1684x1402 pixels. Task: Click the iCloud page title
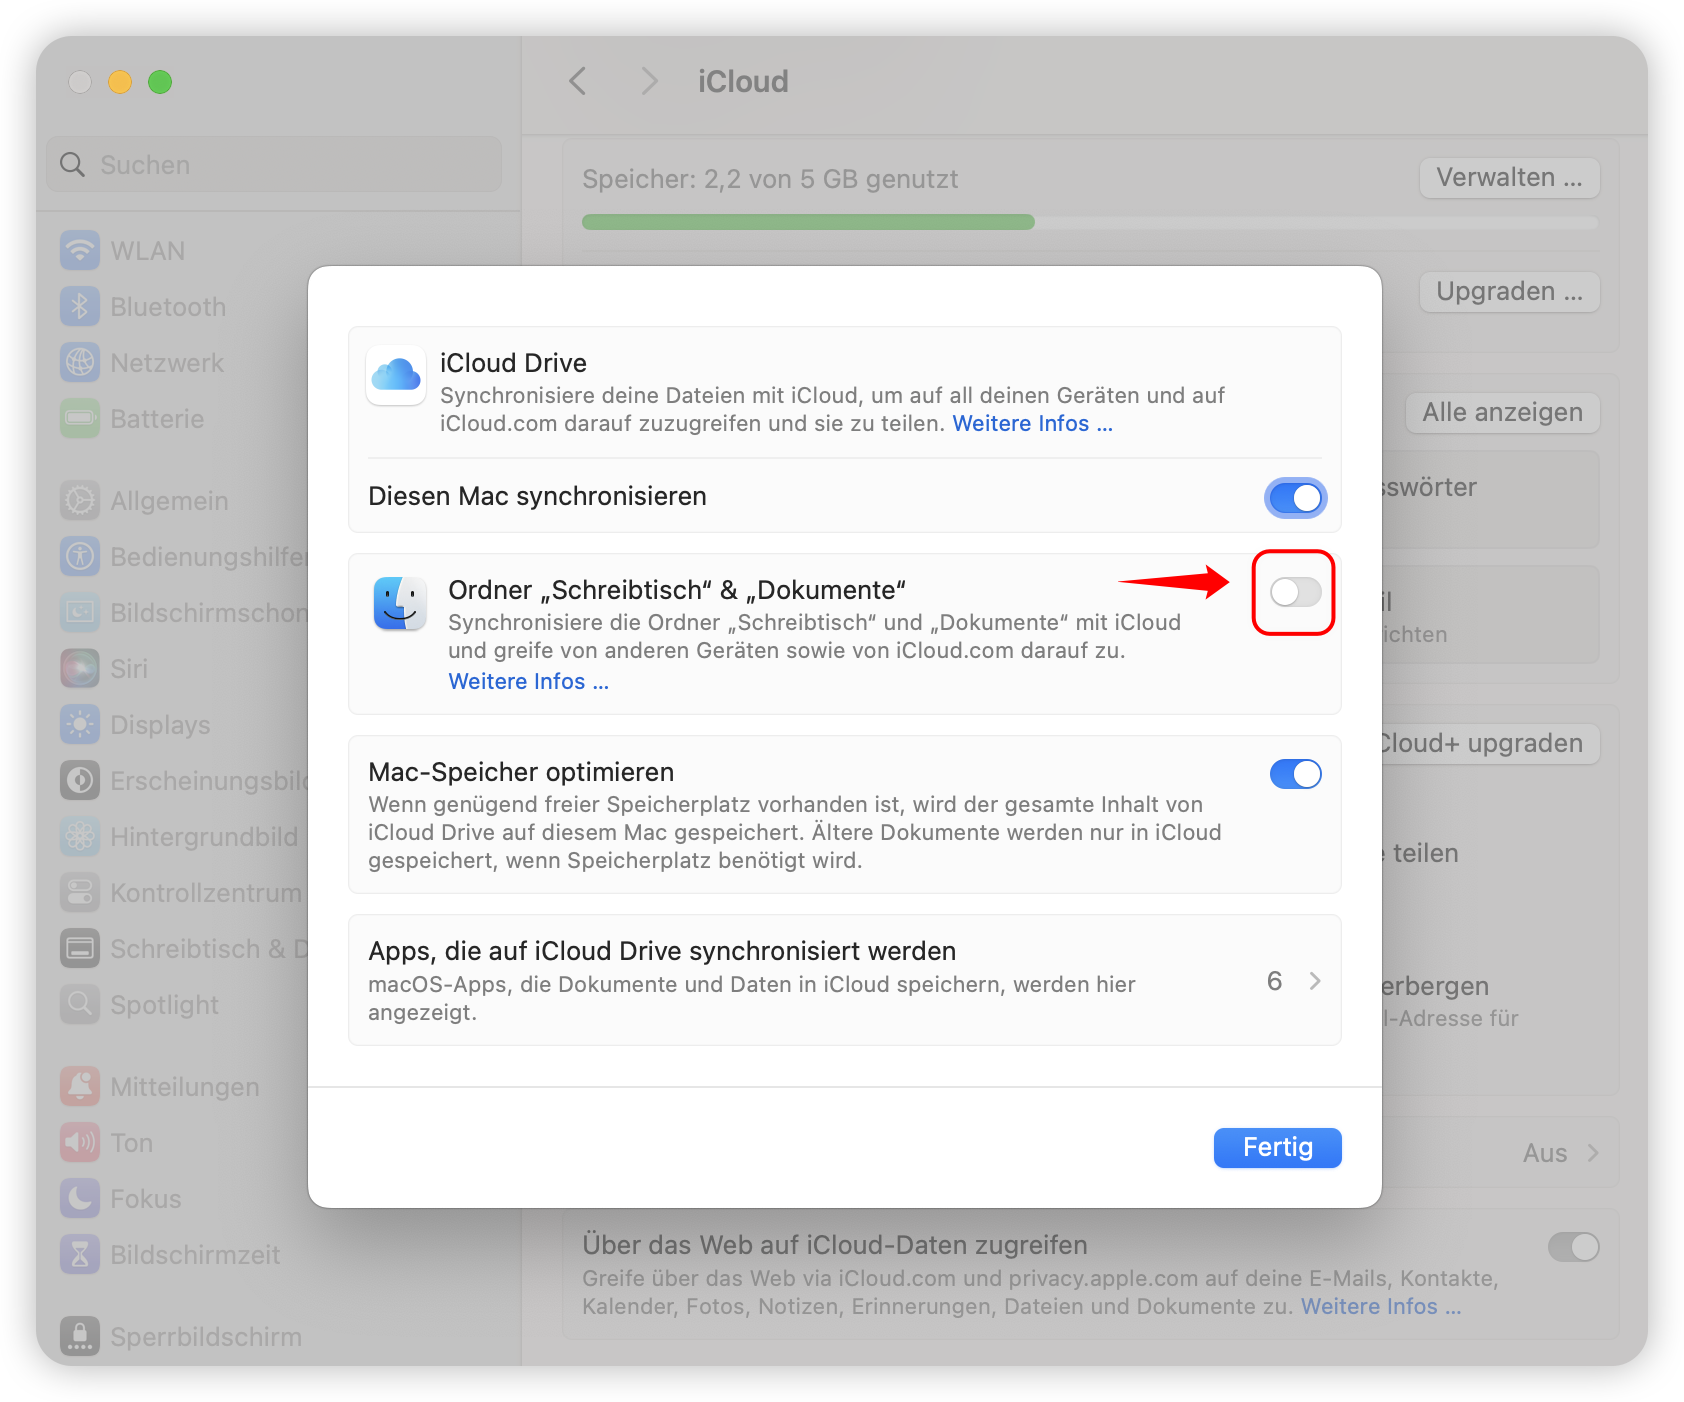[743, 81]
